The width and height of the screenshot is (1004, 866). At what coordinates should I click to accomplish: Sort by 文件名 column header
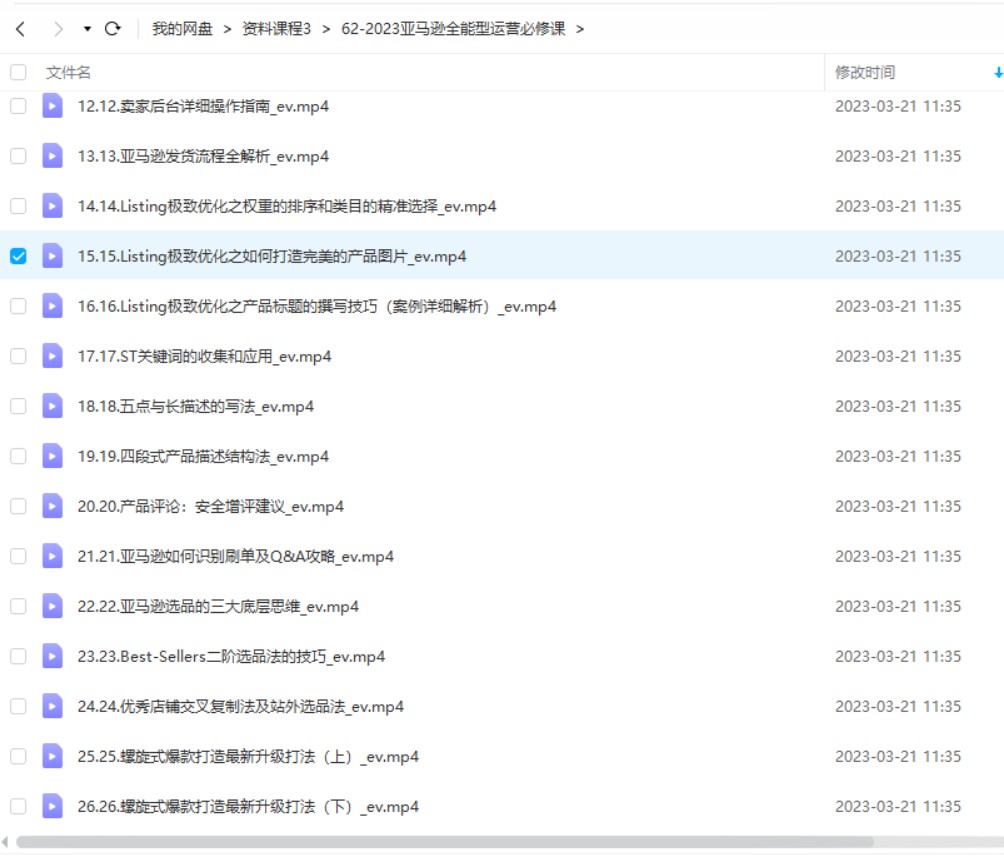[68, 72]
